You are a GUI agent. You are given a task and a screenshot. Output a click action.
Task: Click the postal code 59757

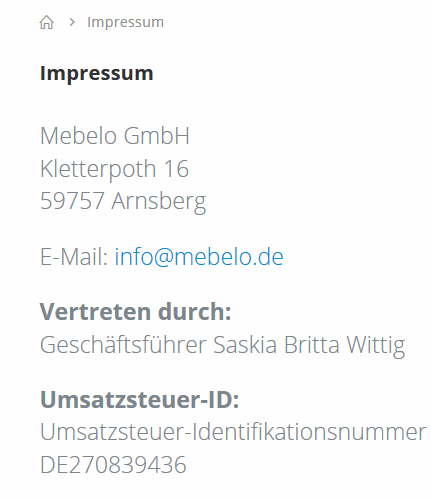[x=72, y=201]
